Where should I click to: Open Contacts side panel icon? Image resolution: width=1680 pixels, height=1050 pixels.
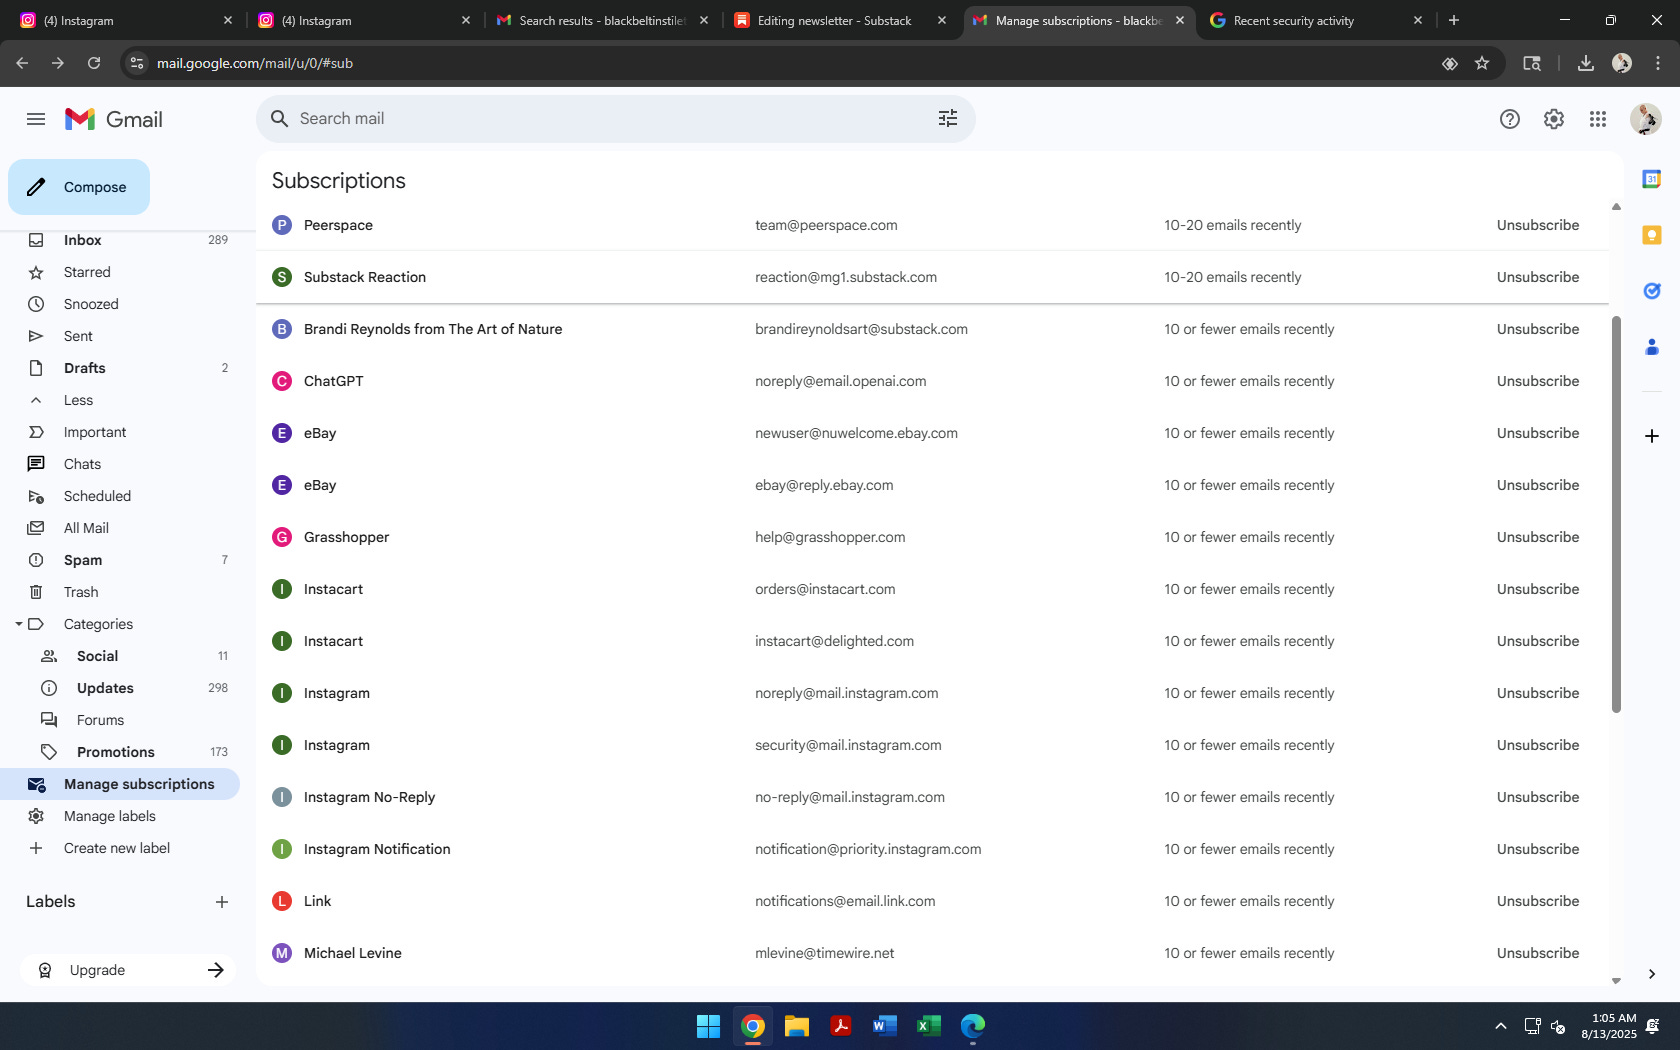click(1652, 347)
